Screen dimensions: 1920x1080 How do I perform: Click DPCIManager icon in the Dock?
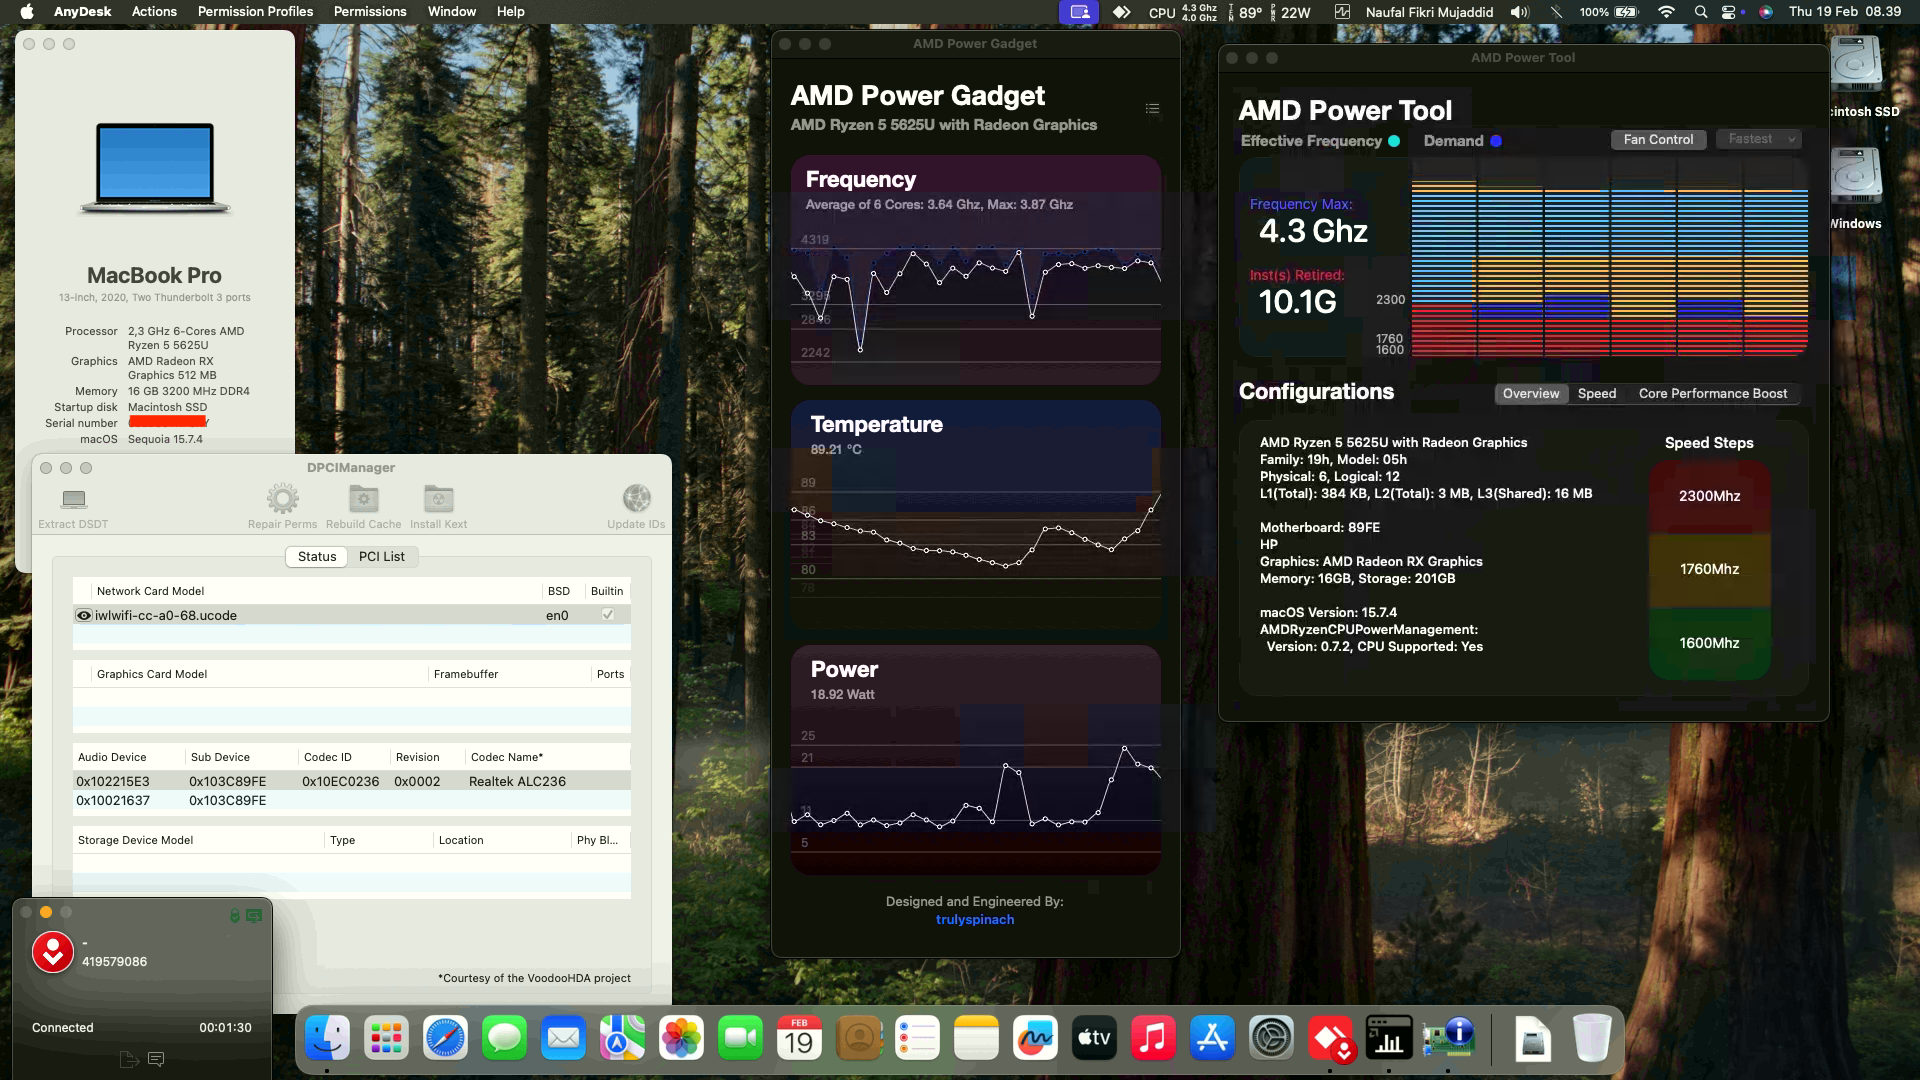click(x=1448, y=1039)
